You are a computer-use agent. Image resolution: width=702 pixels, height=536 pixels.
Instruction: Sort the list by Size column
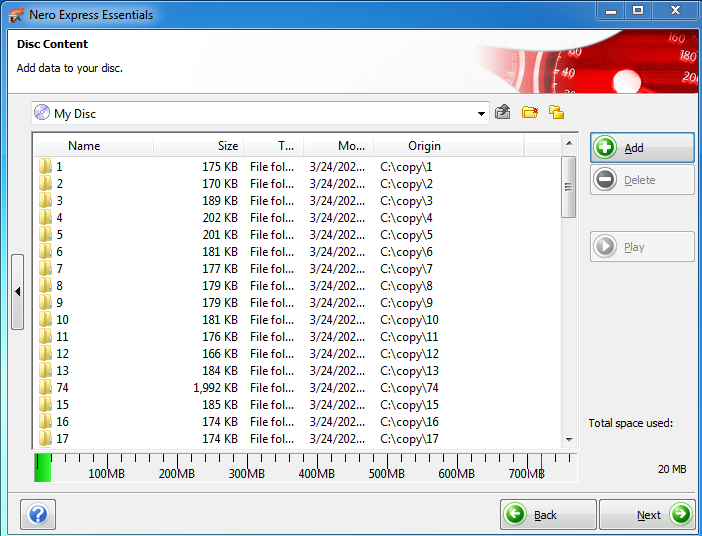tap(199, 146)
